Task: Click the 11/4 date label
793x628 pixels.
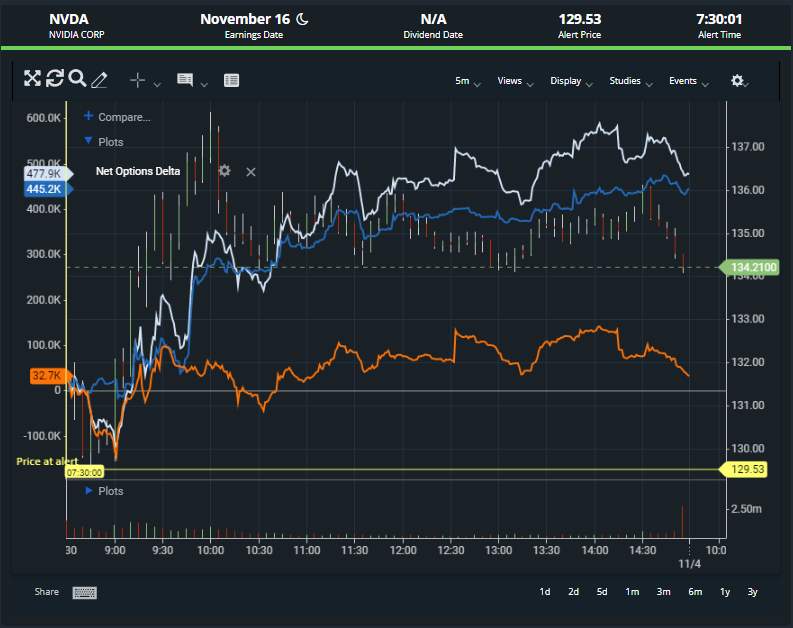Action: tap(689, 564)
